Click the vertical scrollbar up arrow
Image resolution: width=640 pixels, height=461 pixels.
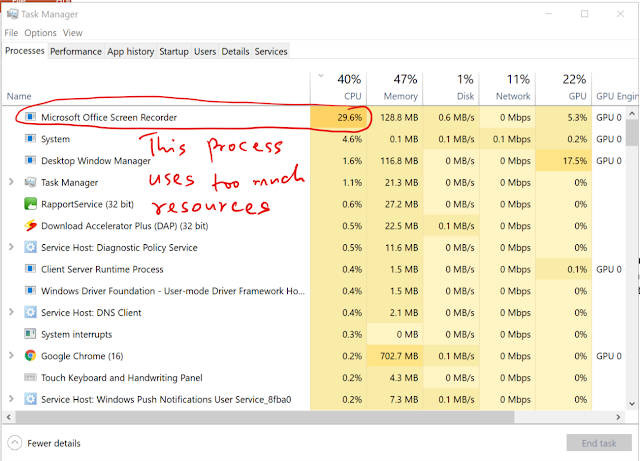[x=632, y=113]
